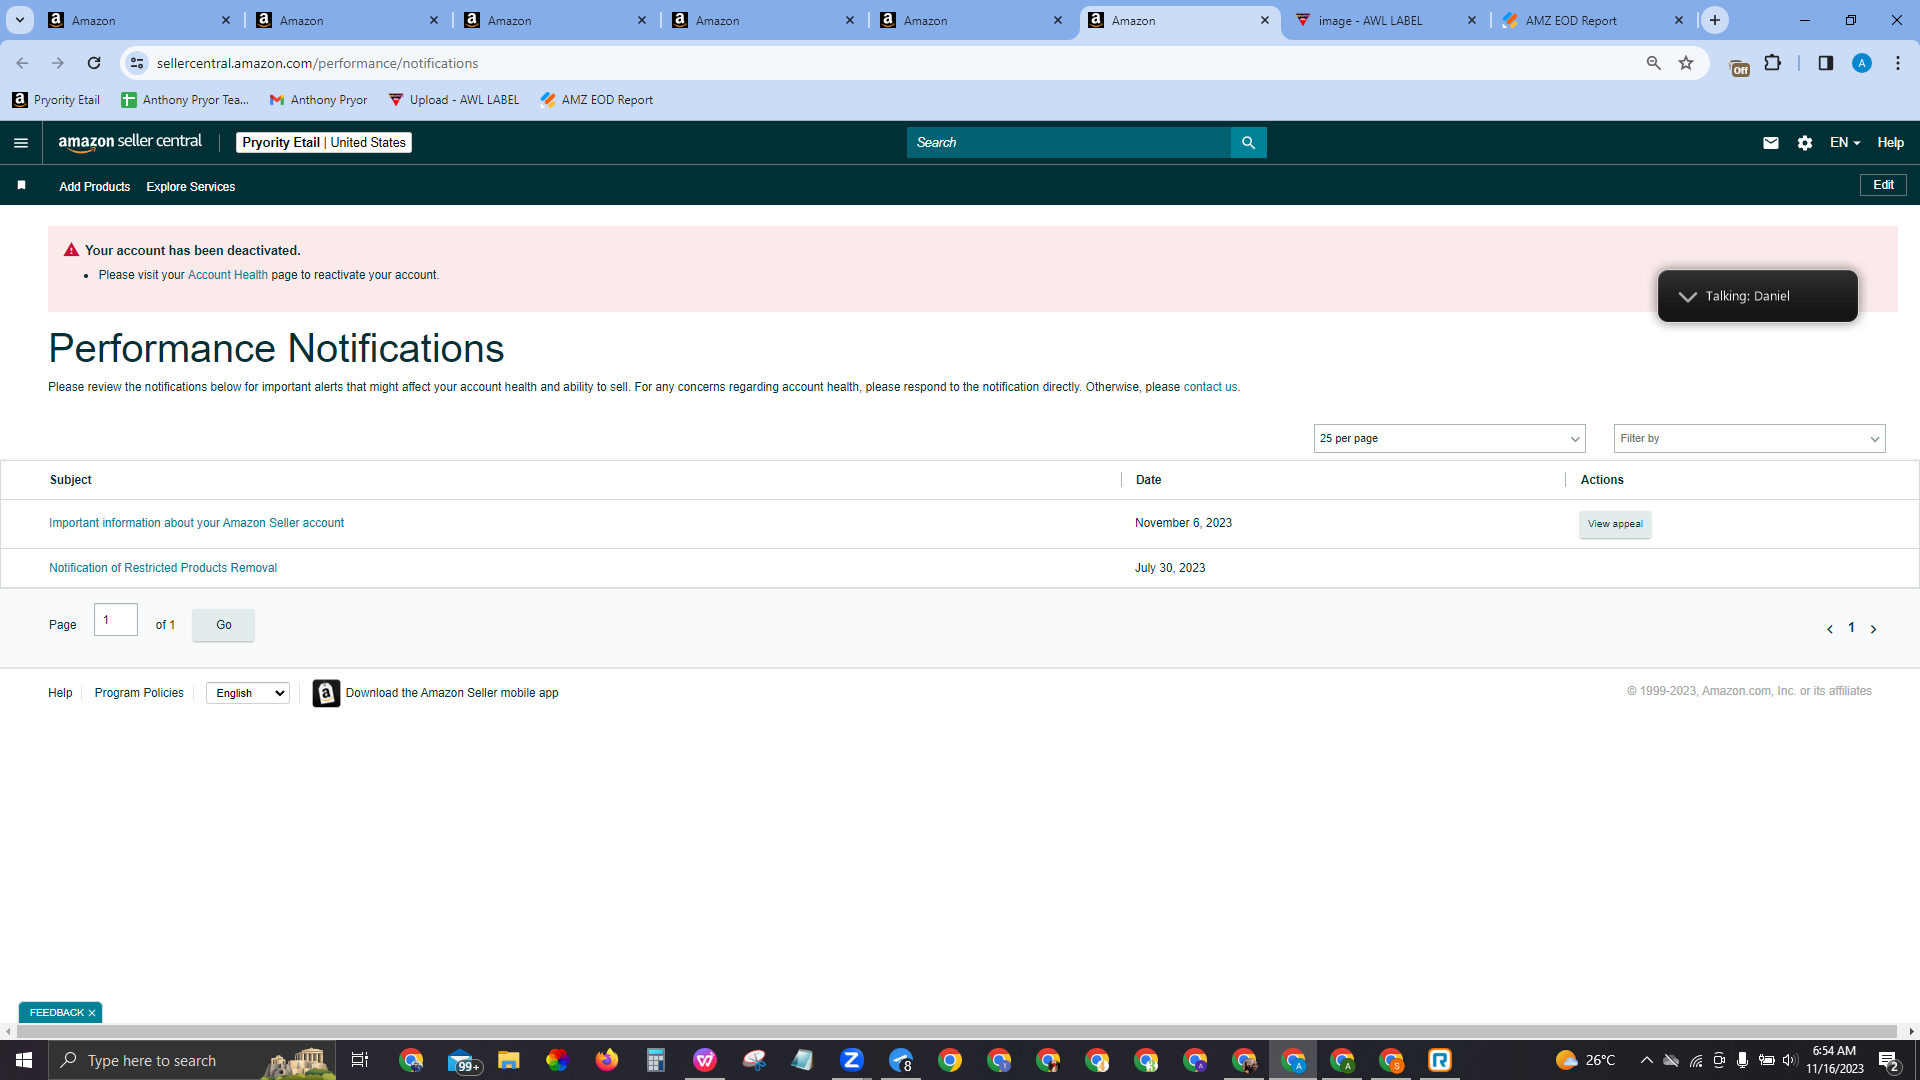The image size is (1920, 1080).
Task: Open 'Important information about your Amazon Seller account'
Action: (196, 523)
